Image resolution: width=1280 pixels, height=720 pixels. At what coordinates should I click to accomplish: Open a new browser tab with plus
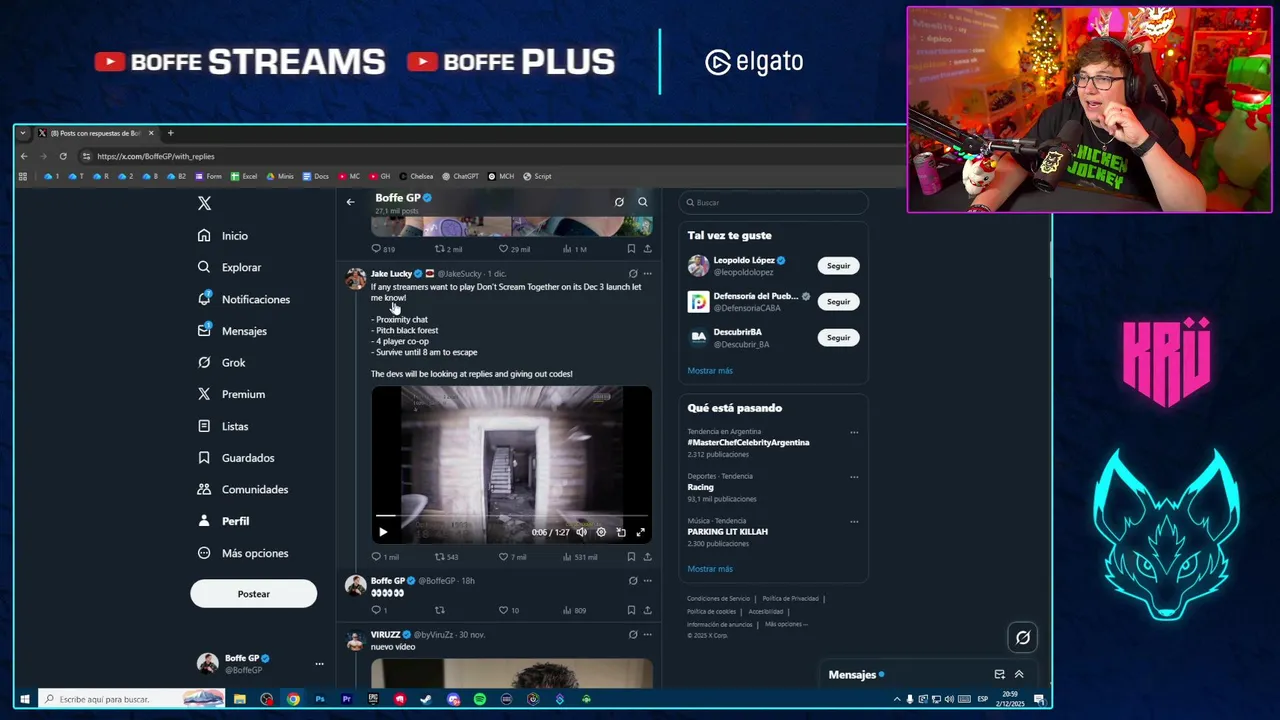pos(170,133)
